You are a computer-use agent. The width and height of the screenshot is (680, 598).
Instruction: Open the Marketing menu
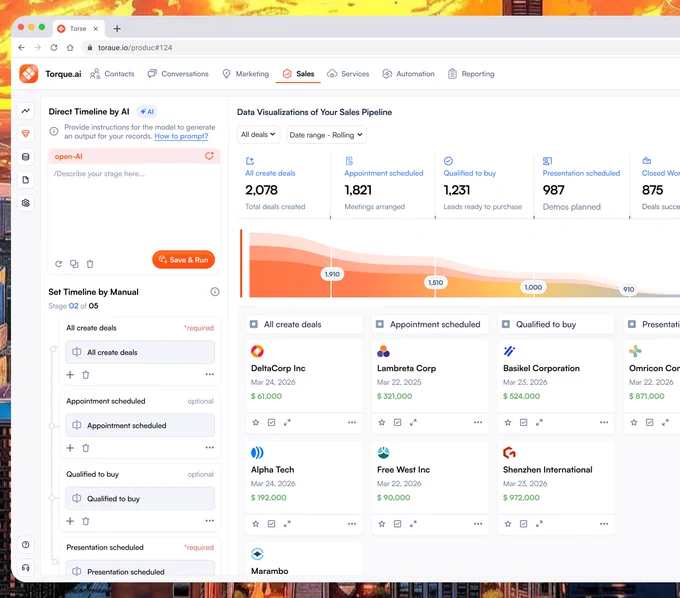(x=245, y=74)
